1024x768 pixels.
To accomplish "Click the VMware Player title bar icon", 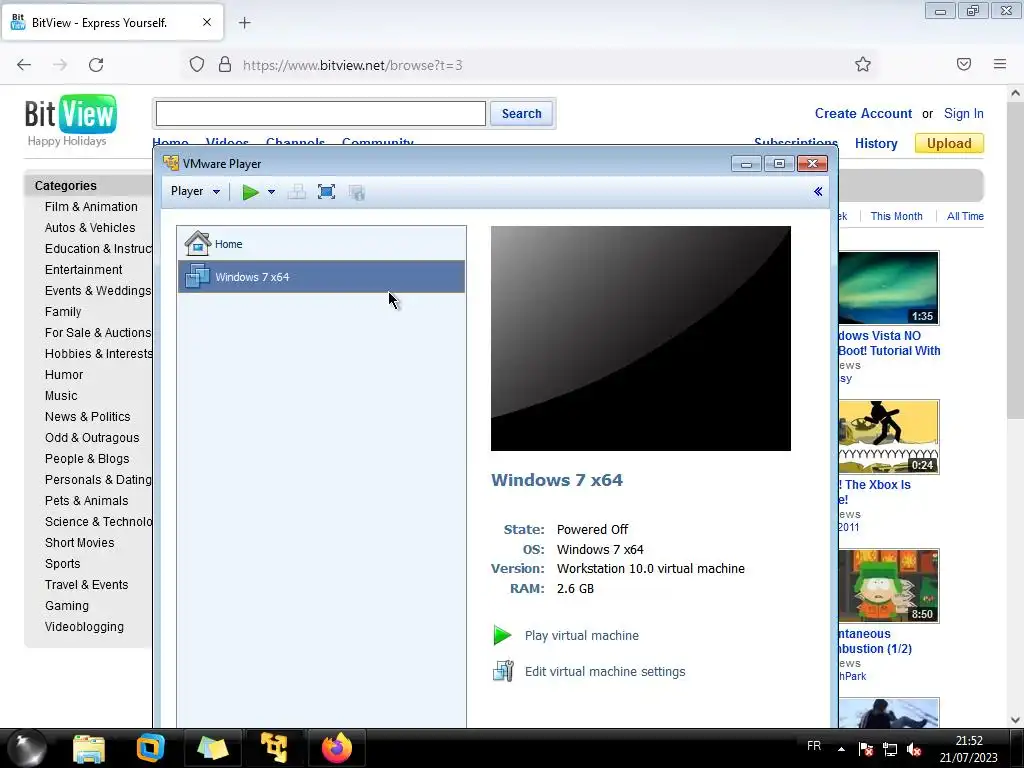I will pos(171,163).
